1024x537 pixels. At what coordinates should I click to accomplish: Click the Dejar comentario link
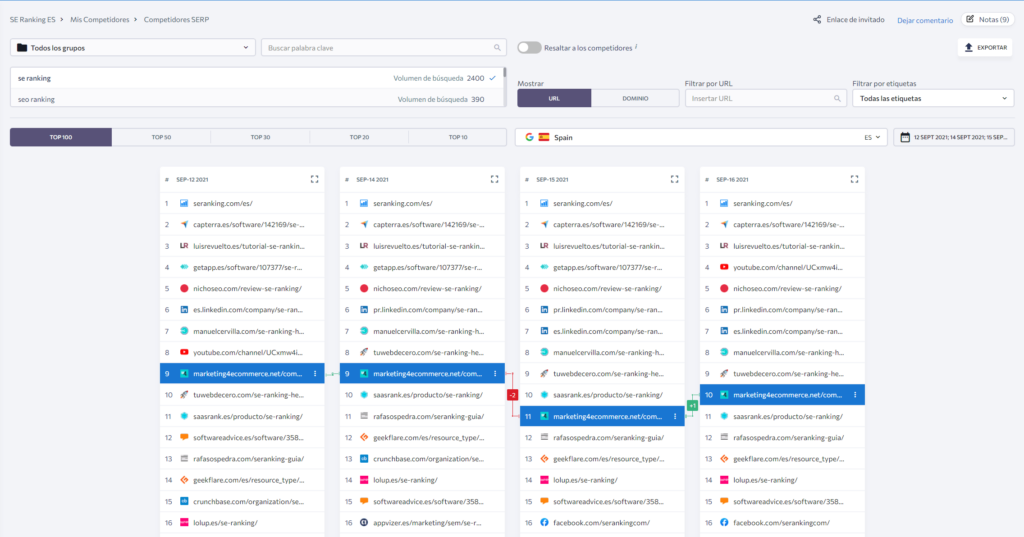[x=925, y=20]
